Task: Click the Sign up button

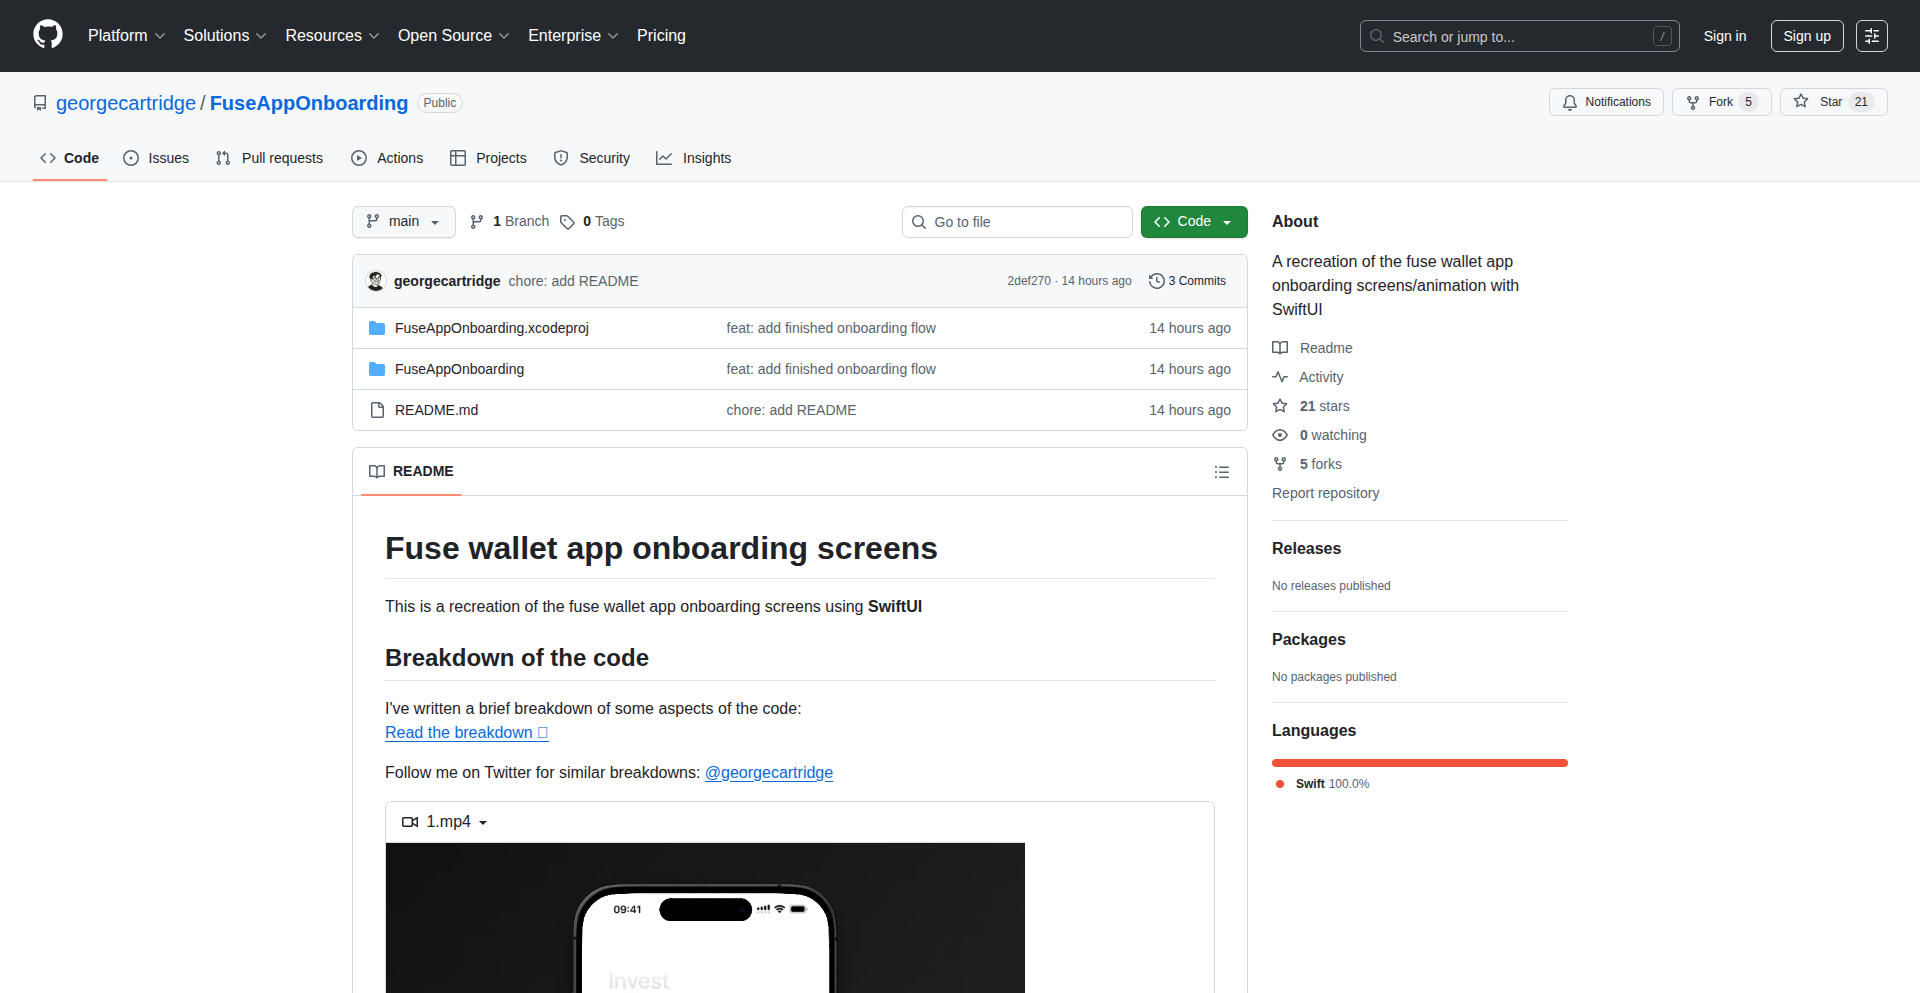Action: coord(1807,36)
